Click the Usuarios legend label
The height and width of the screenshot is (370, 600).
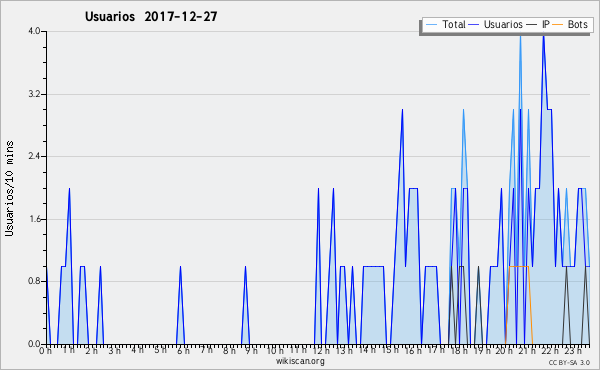click(503, 24)
